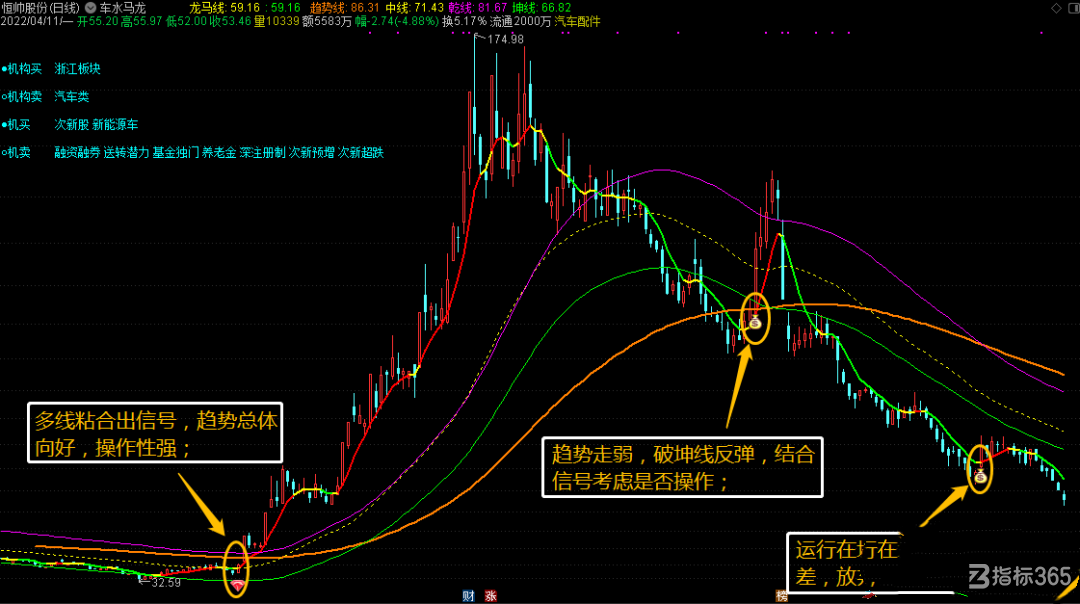Image resolution: width=1080 pixels, height=604 pixels.
Task: Open the 次新超跌 concept tag
Action: click(x=360, y=153)
